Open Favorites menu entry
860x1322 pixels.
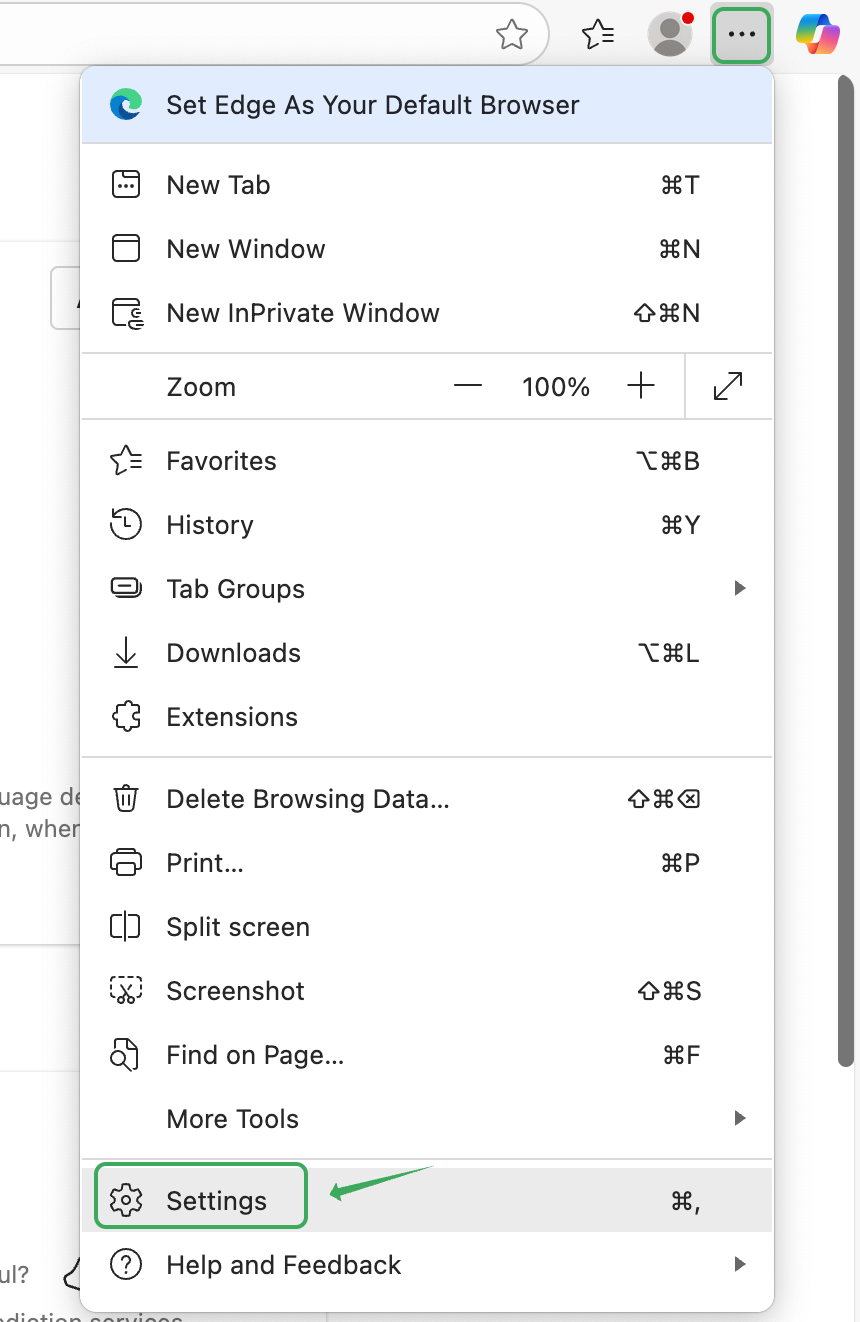(427, 461)
